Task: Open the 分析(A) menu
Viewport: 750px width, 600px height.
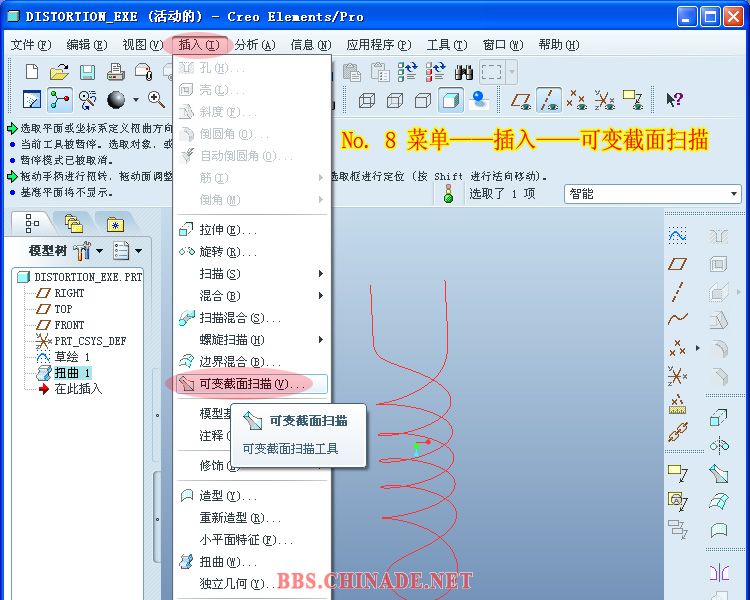Action: pyautogui.click(x=255, y=45)
